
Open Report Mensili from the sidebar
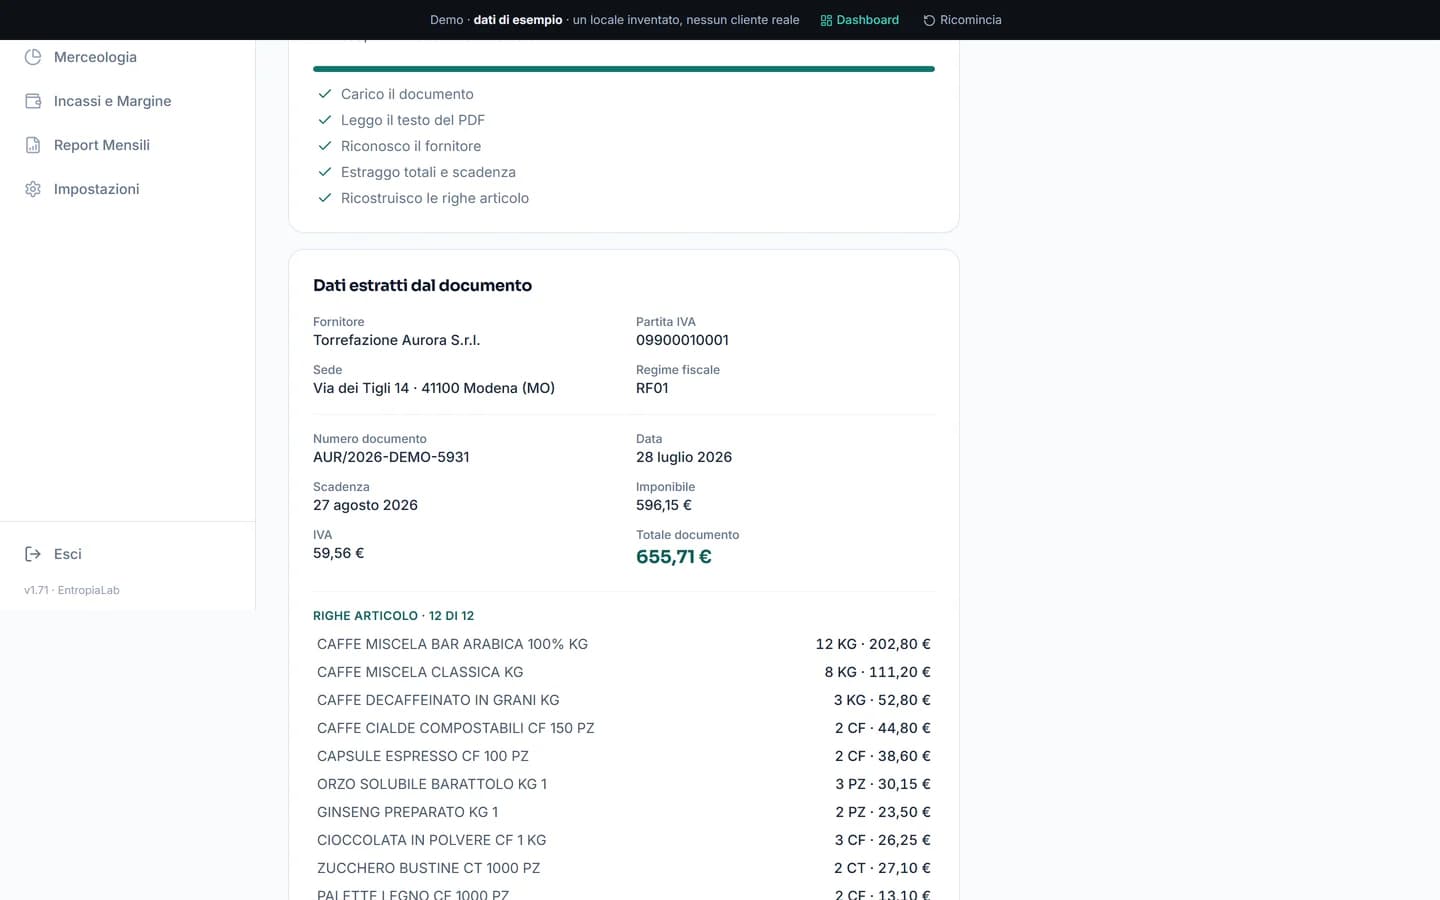127,145
